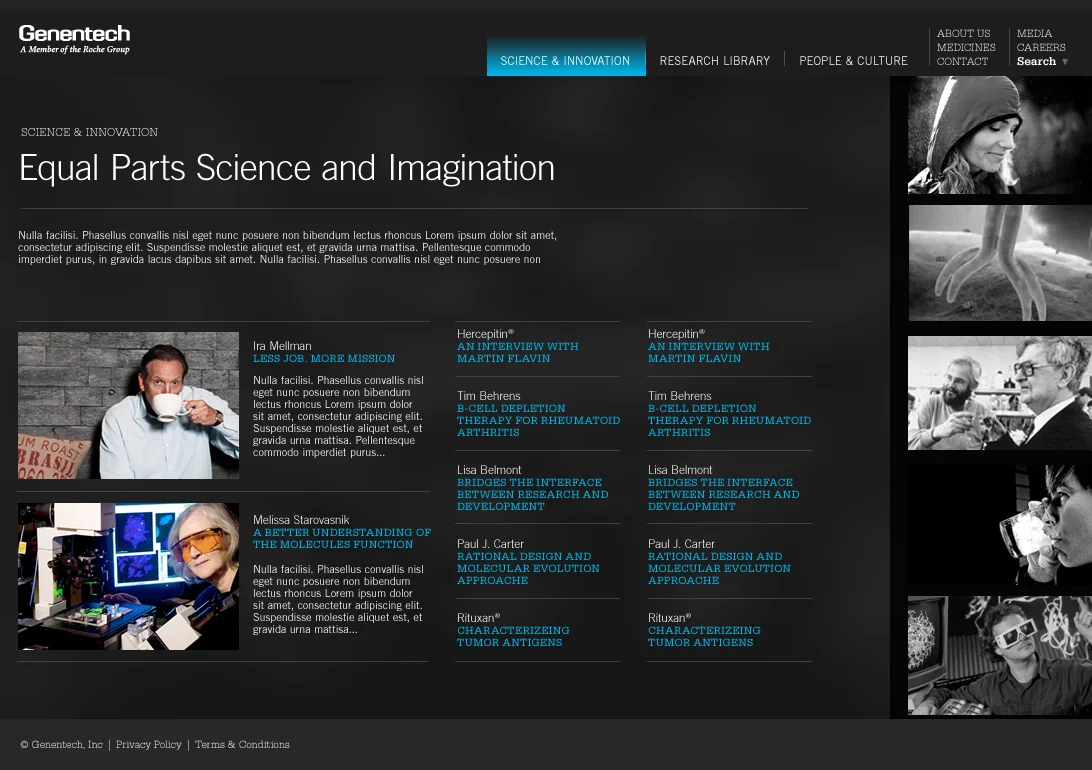Click 'Rituxan' in right column
1092x770 pixels.
pos(669,618)
